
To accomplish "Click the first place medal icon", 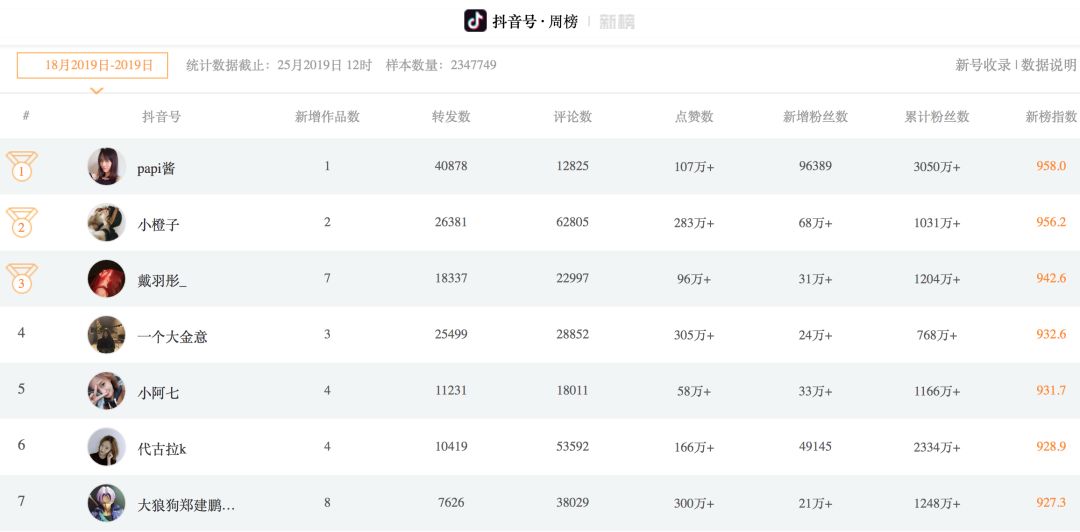I will [x=21, y=166].
